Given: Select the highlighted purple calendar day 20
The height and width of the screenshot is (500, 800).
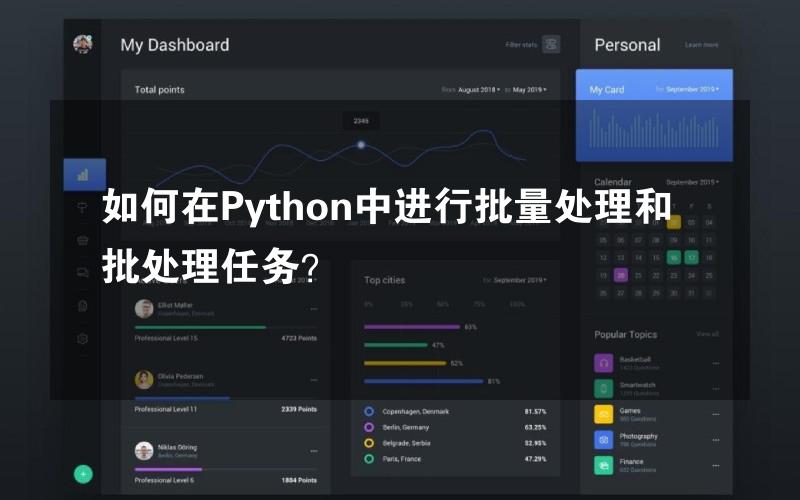Looking at the screenshot, I should [x=621, y=275].
